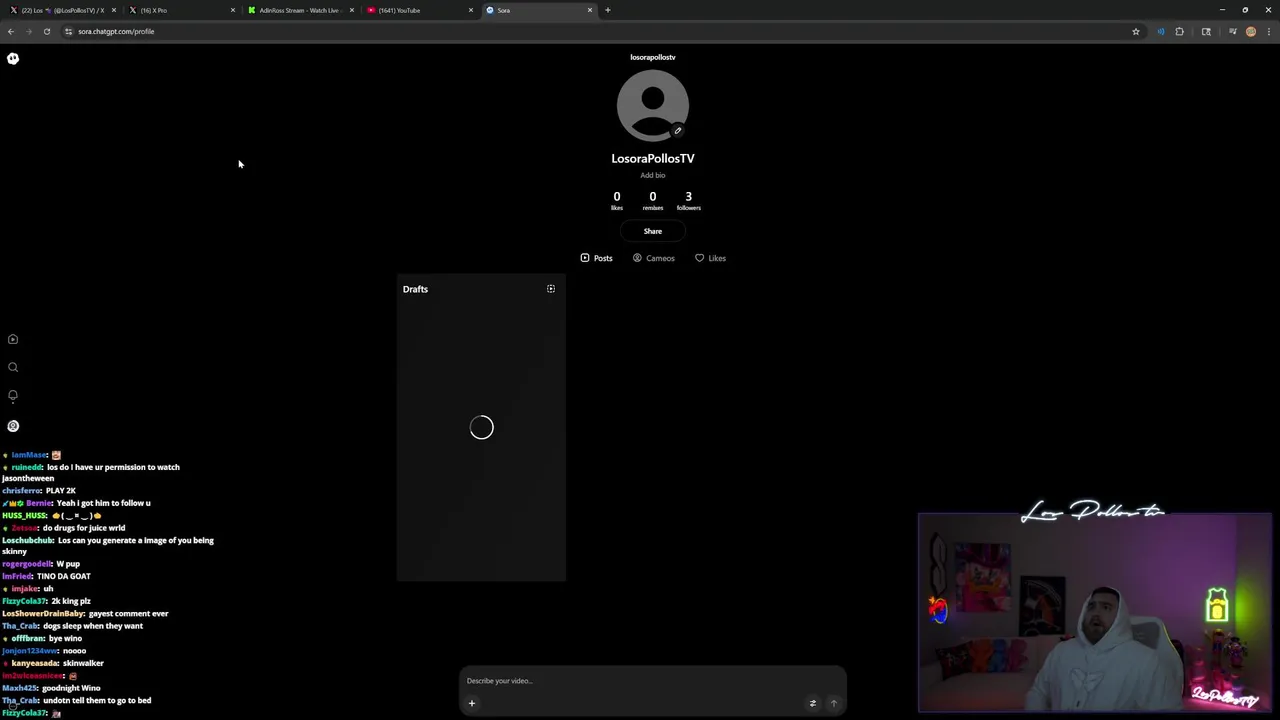Open the Drafts card thumbnail

tap(481, 428)
